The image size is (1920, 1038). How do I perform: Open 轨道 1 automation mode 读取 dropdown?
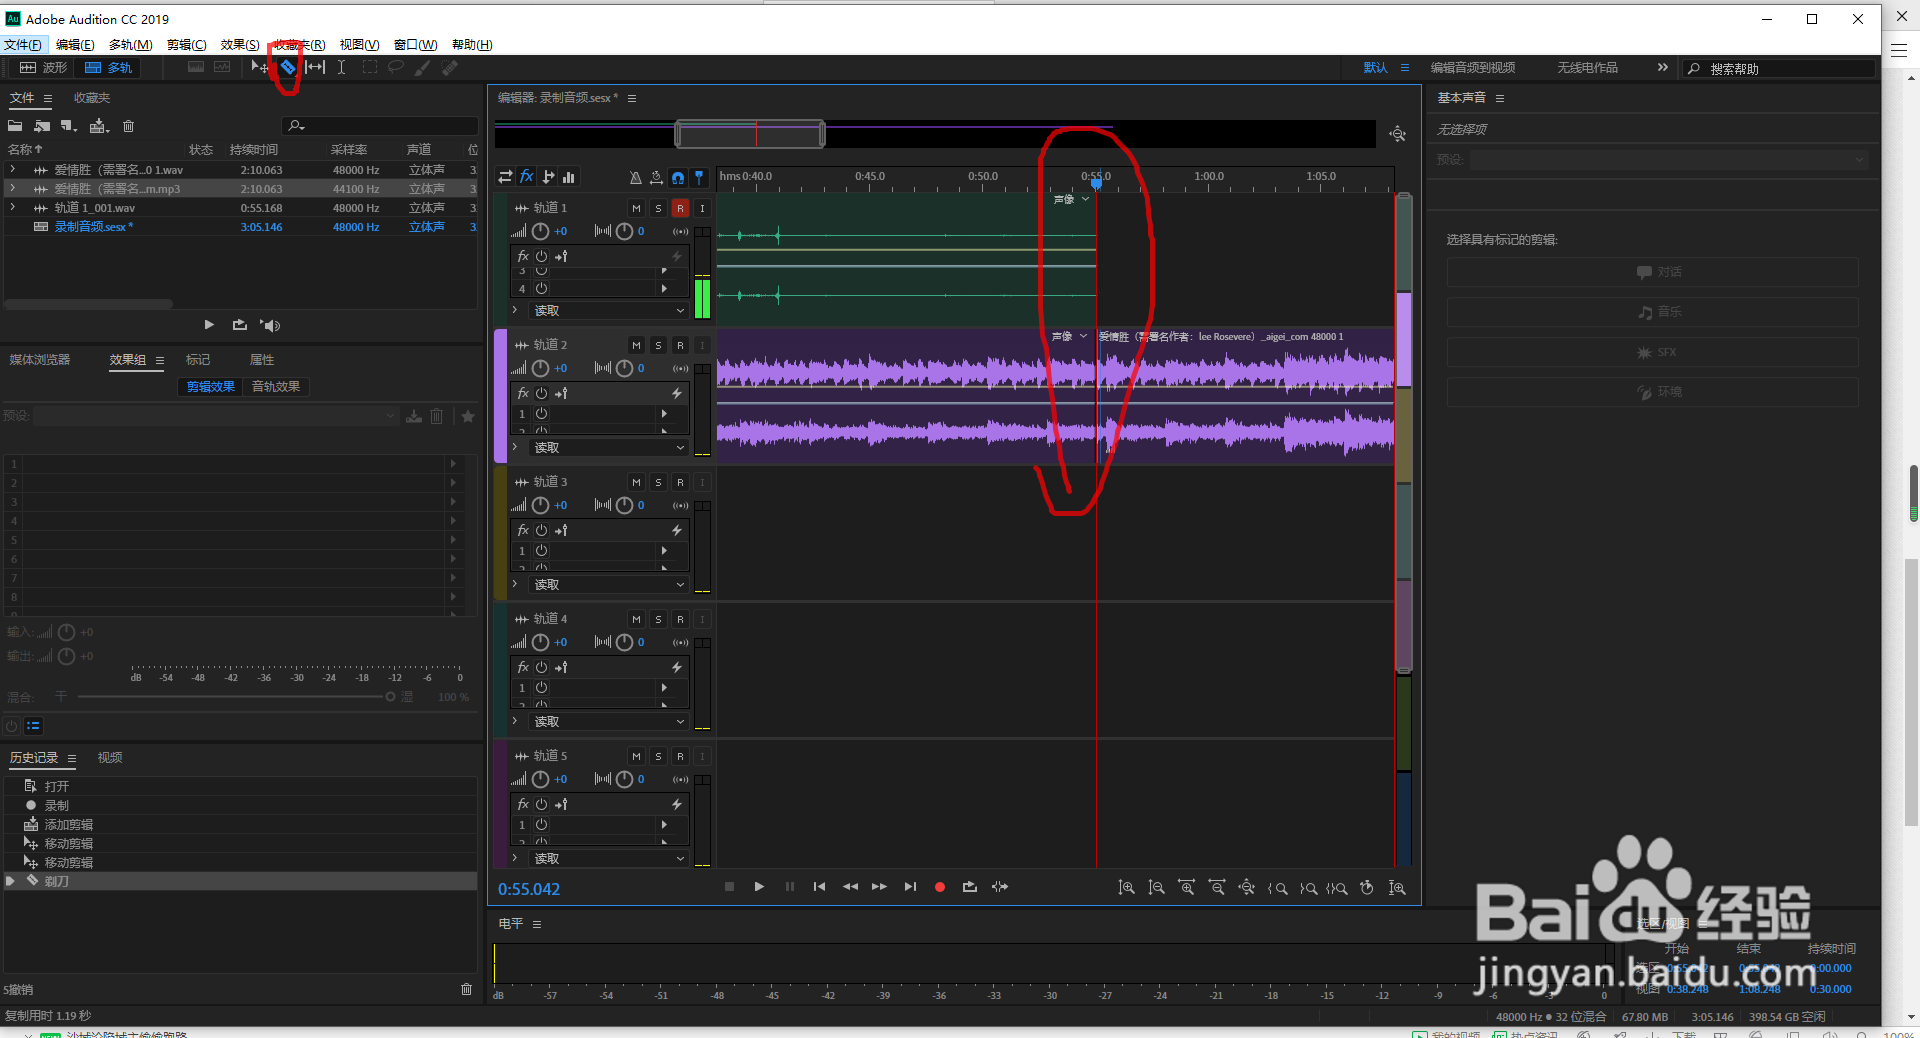[609, 311]
